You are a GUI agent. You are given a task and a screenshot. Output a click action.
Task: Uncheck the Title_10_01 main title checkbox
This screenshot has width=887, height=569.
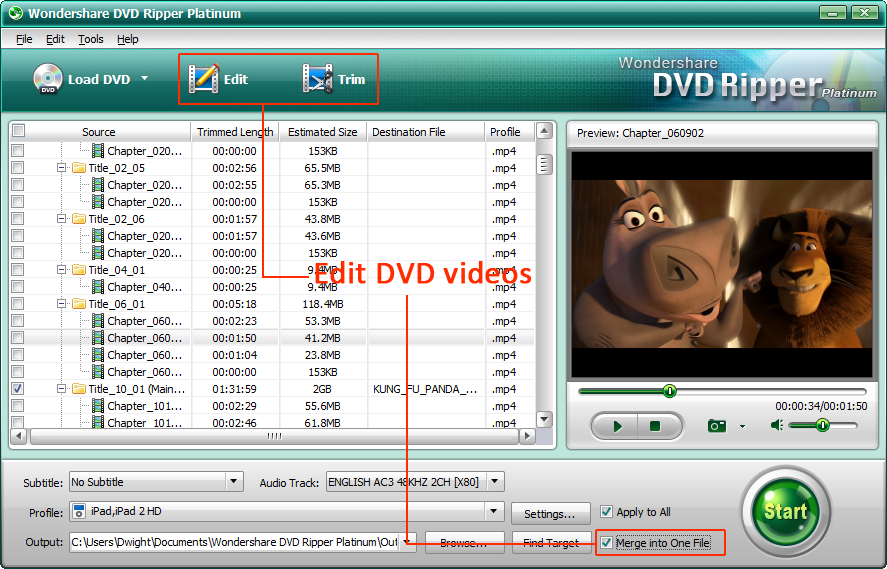coord(18,388)
